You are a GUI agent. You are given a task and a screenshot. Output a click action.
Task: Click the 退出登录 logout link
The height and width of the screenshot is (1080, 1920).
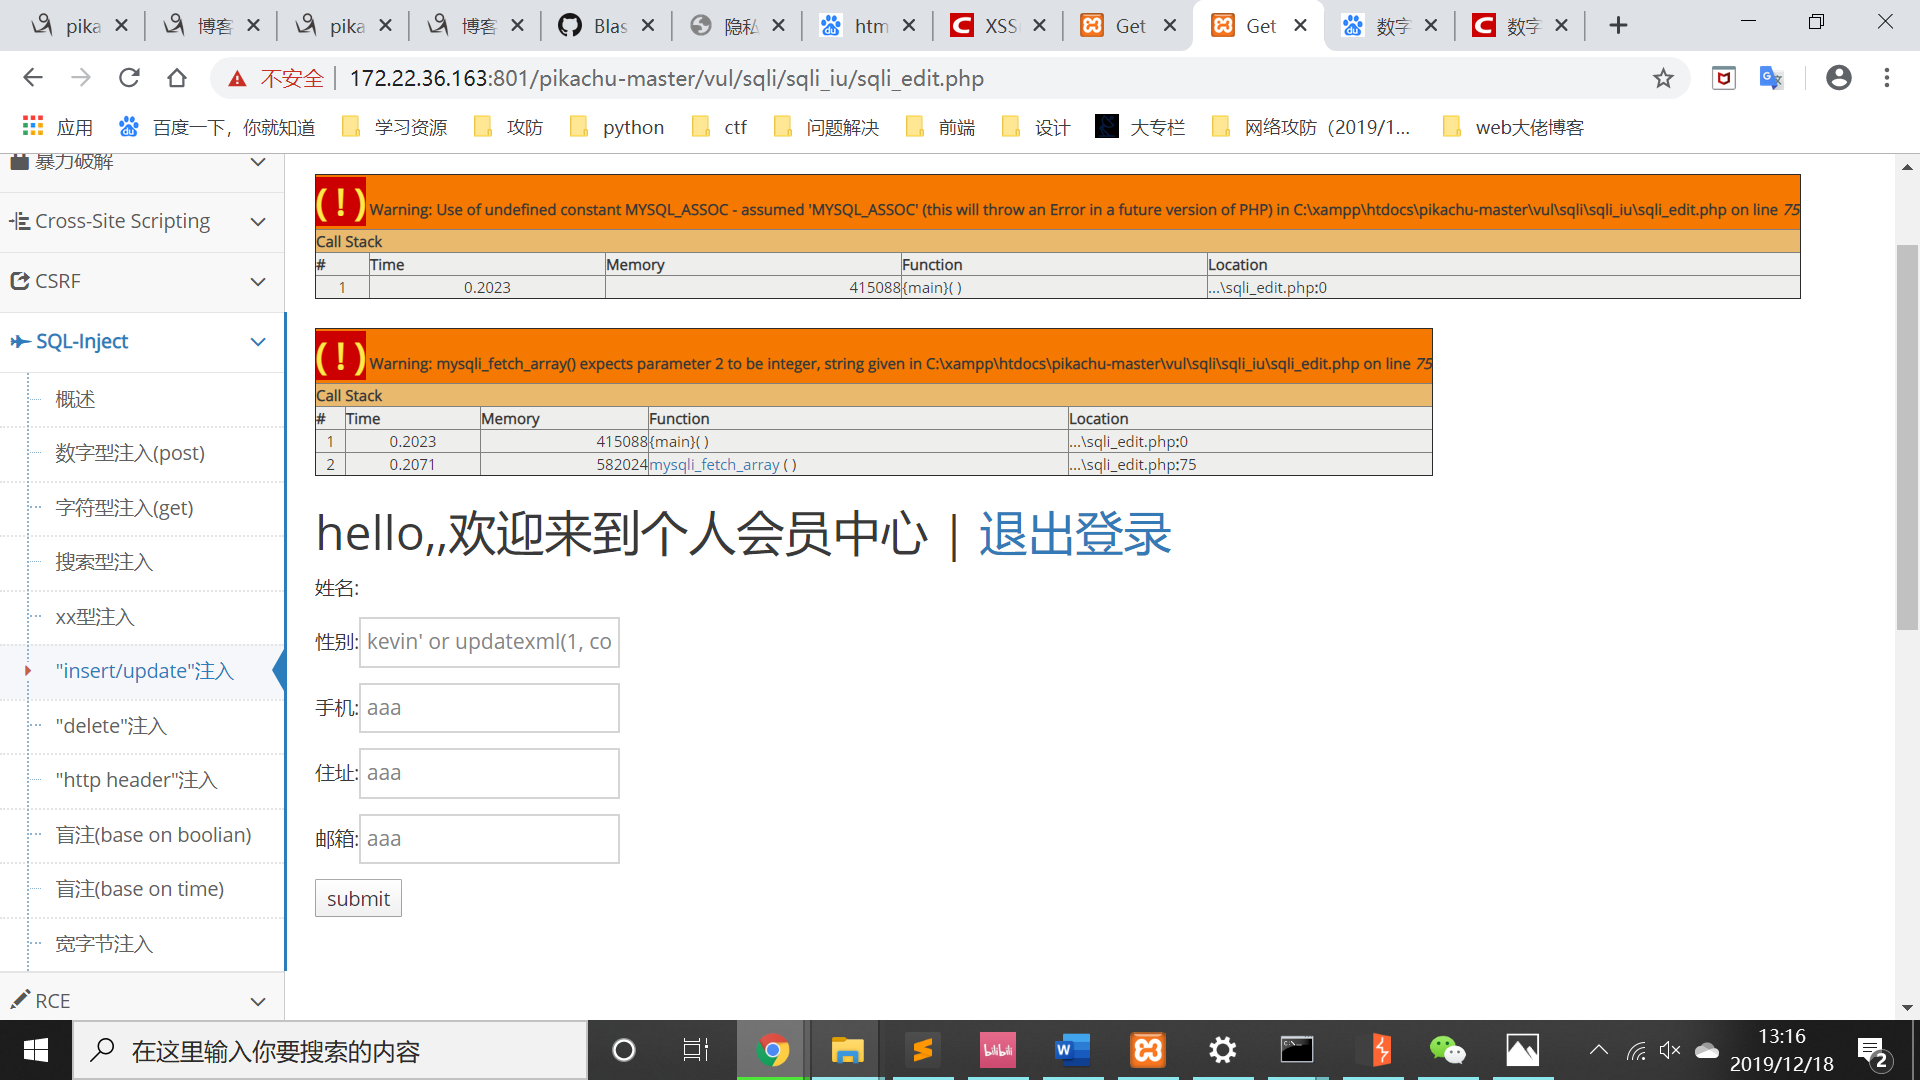click(1075, 534)
